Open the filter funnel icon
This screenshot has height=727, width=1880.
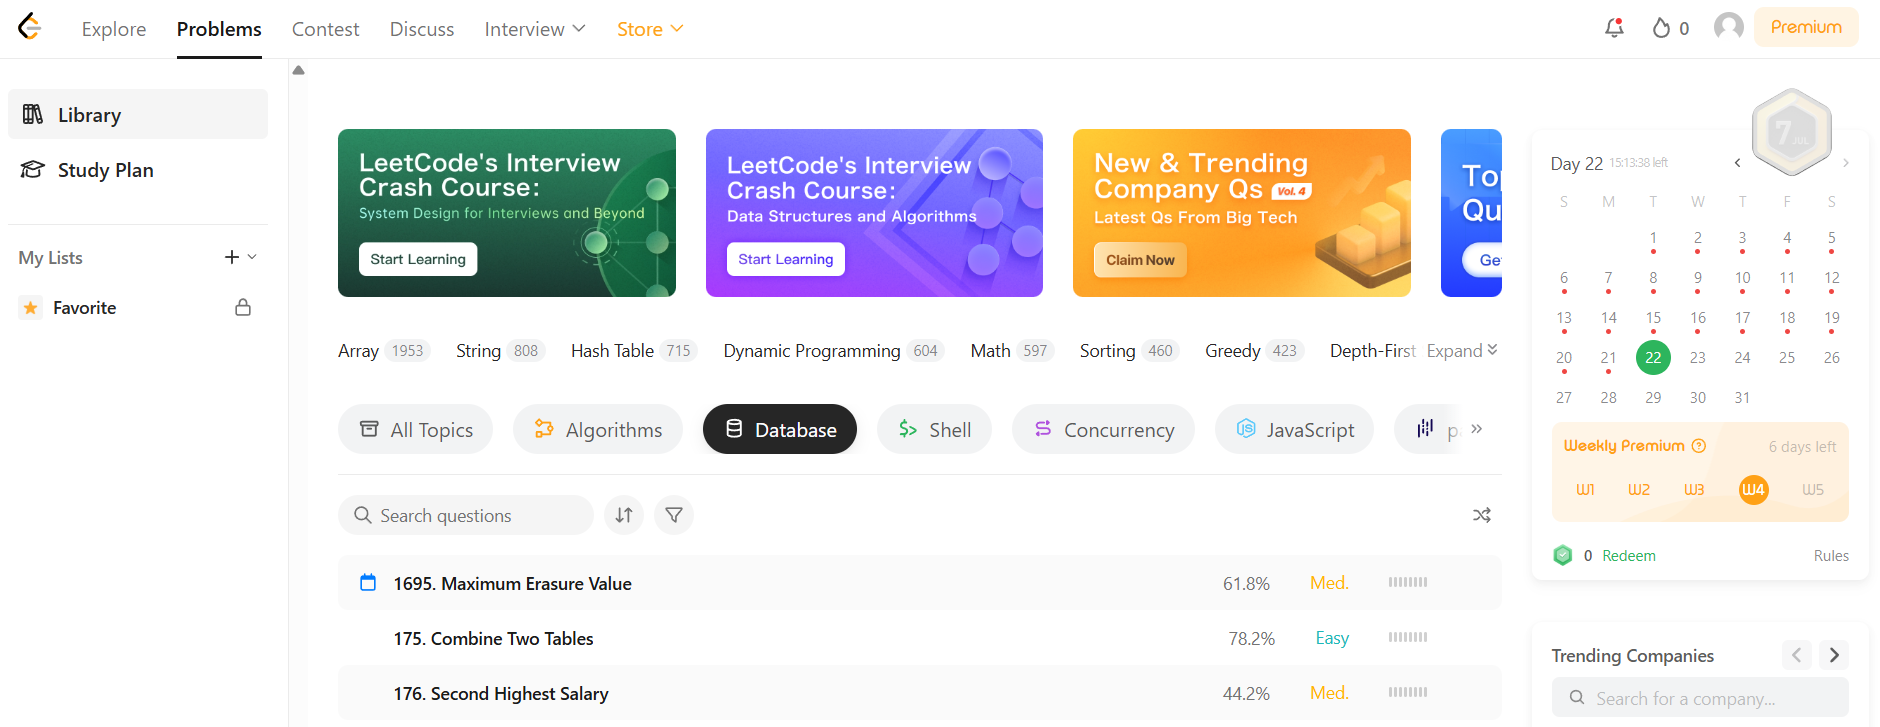tap(674, 515)
